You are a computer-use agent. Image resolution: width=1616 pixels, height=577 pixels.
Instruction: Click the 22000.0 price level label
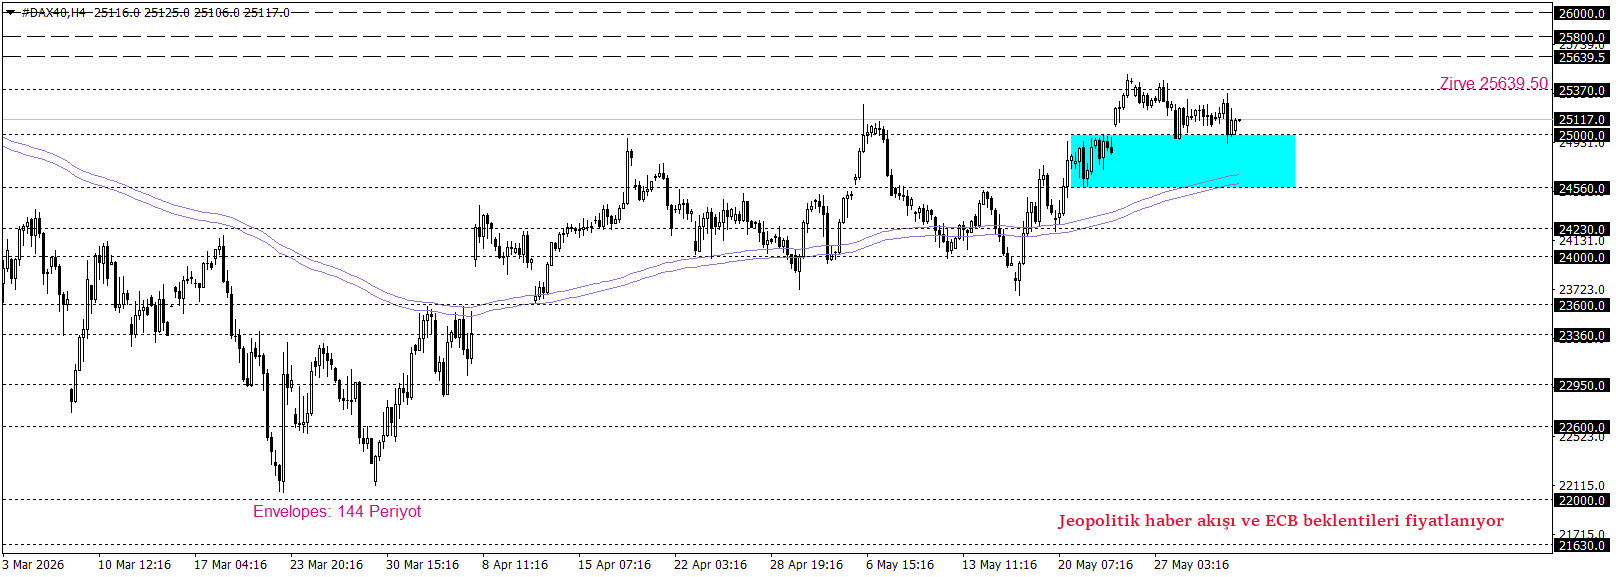pos(1582,500)
